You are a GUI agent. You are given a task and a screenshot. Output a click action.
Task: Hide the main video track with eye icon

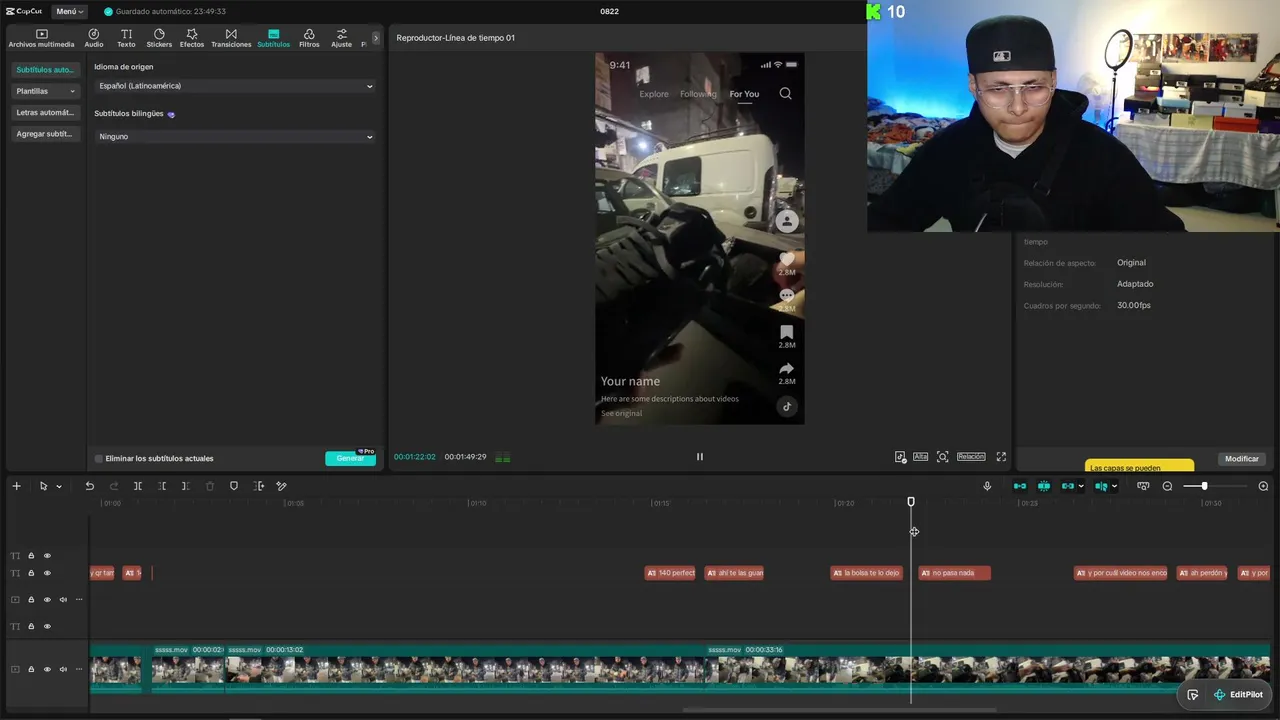[47, 669]
